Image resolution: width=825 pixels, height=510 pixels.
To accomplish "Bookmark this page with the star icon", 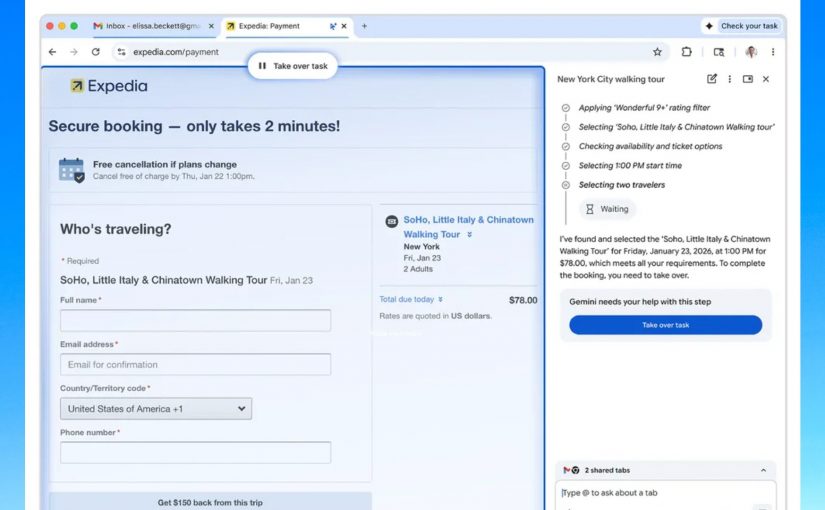I will [x=657, y=52].
